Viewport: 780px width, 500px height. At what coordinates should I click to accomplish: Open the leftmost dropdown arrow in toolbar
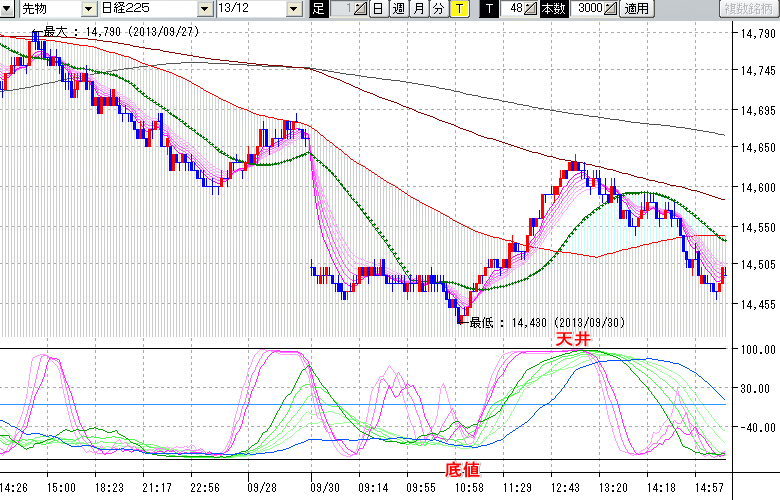pyautogui.click(x=8, y=9)
